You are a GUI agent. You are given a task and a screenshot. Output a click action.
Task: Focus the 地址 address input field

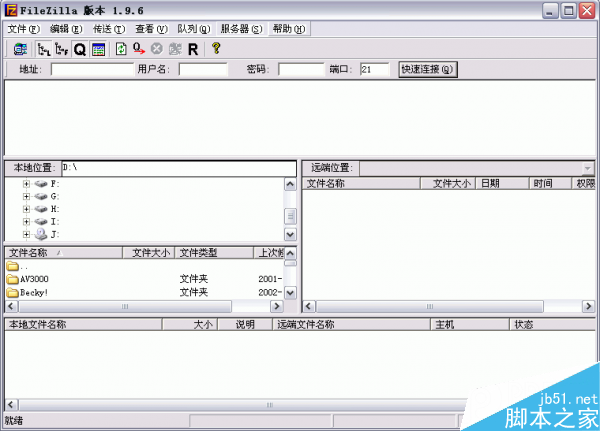coord(92,70)
